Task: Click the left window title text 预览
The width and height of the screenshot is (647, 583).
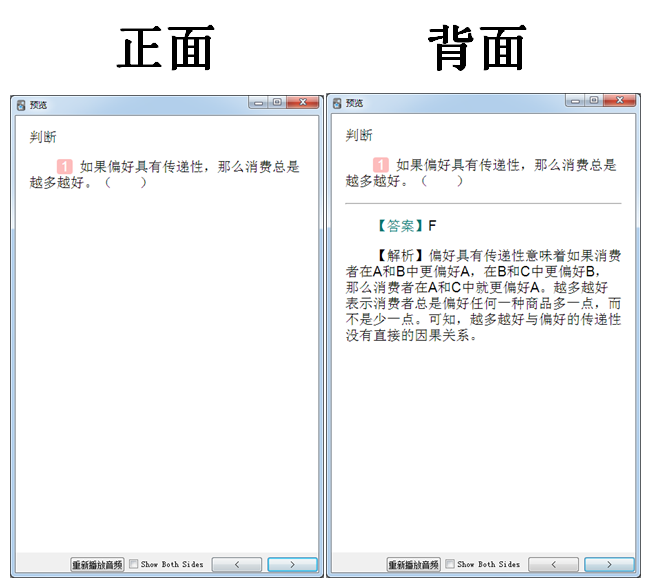Action: pyautogui.click(x=38, y=105)
